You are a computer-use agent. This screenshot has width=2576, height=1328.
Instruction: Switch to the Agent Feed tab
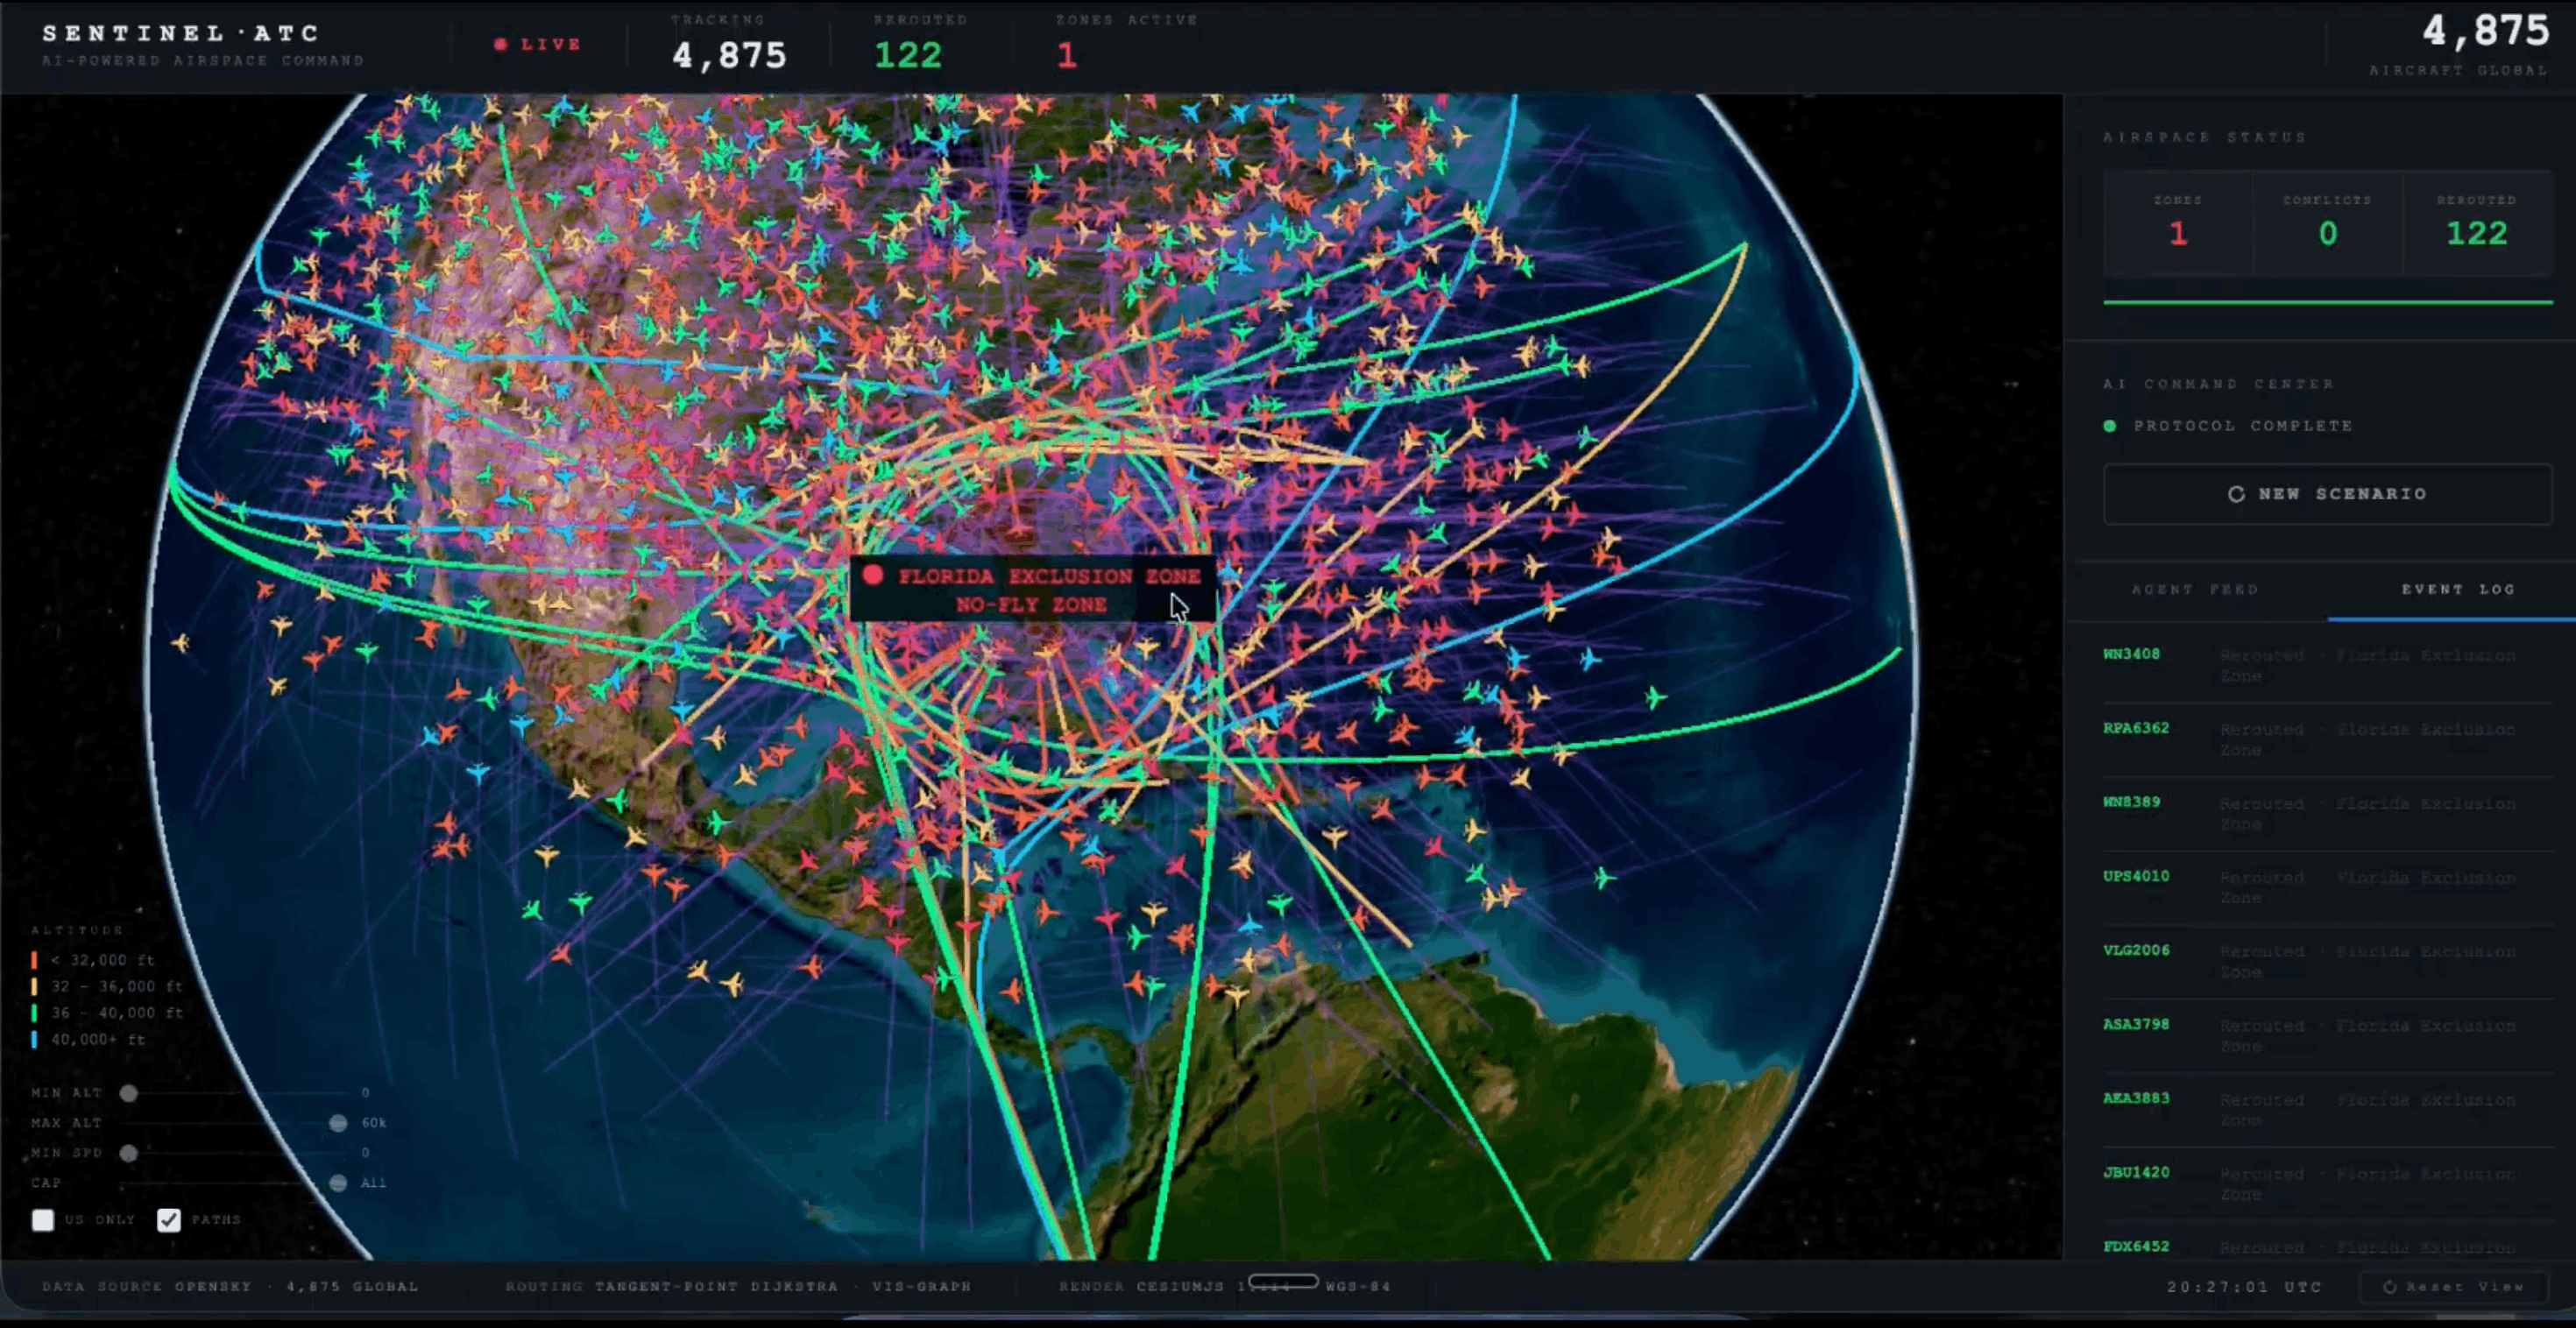pos(2195,590)
